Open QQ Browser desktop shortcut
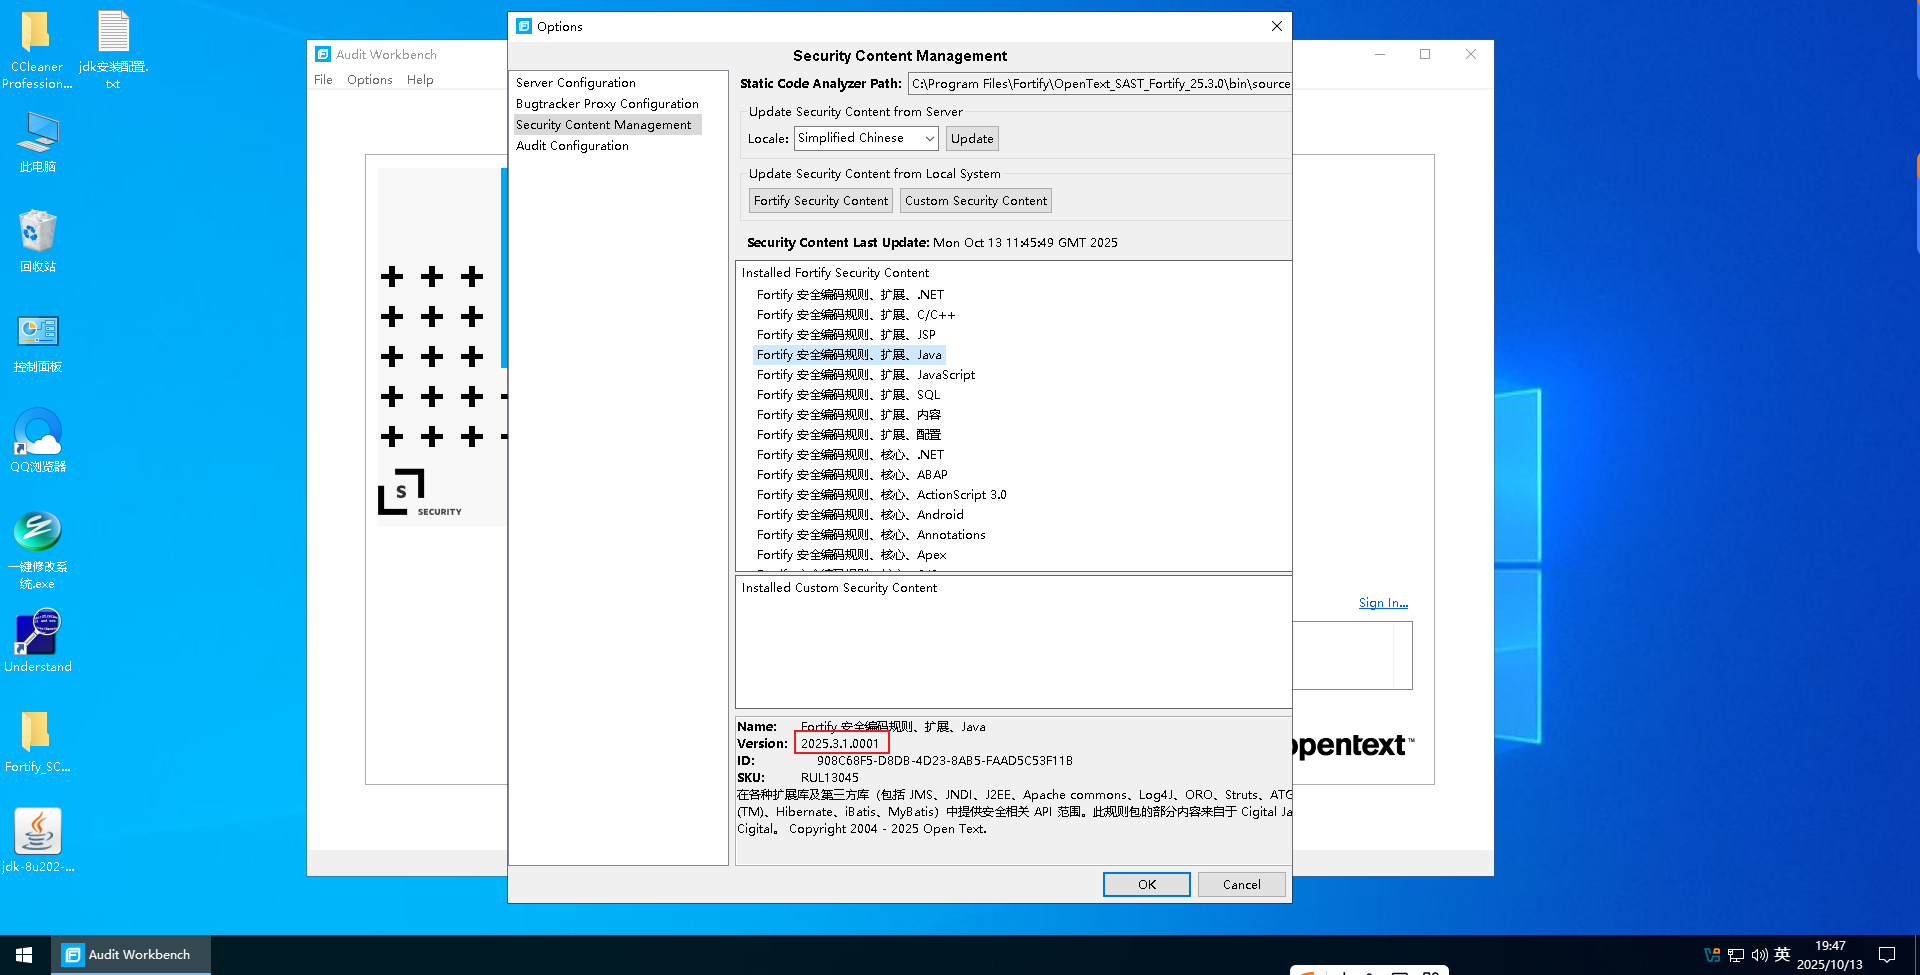This screenshot has height=975, width=1920. (38, 433)
